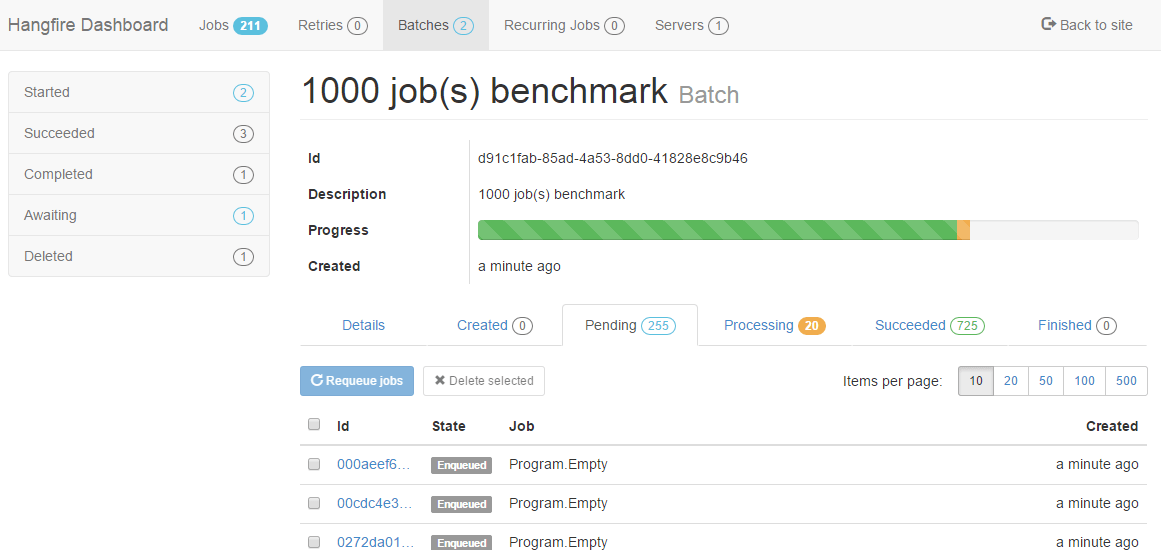Click the Enqueued state label for job 000aeef6
The image size is (1161, 550).
(461, 465)
